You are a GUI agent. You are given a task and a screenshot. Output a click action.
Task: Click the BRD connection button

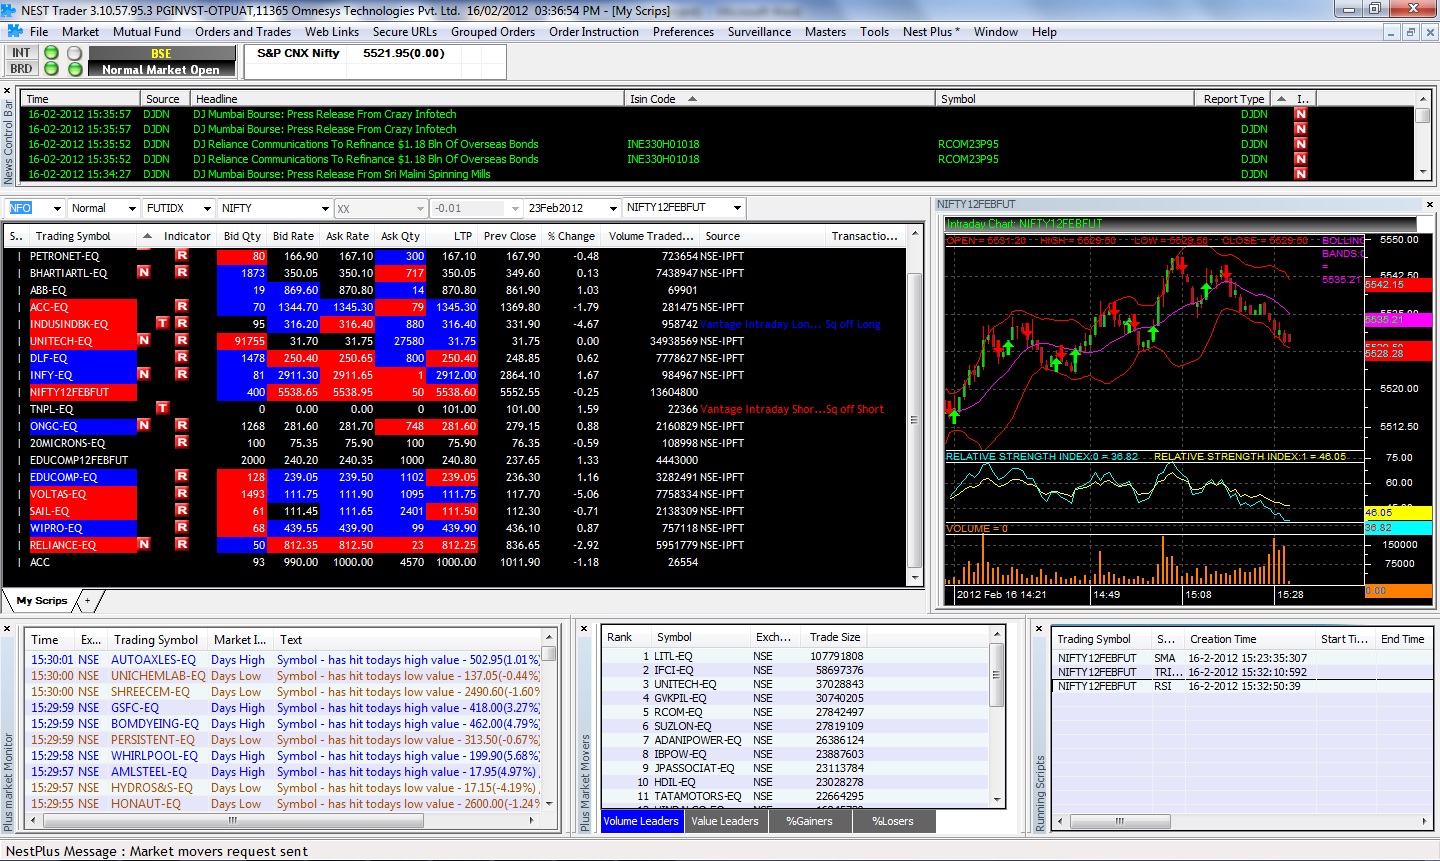point(21,69)
